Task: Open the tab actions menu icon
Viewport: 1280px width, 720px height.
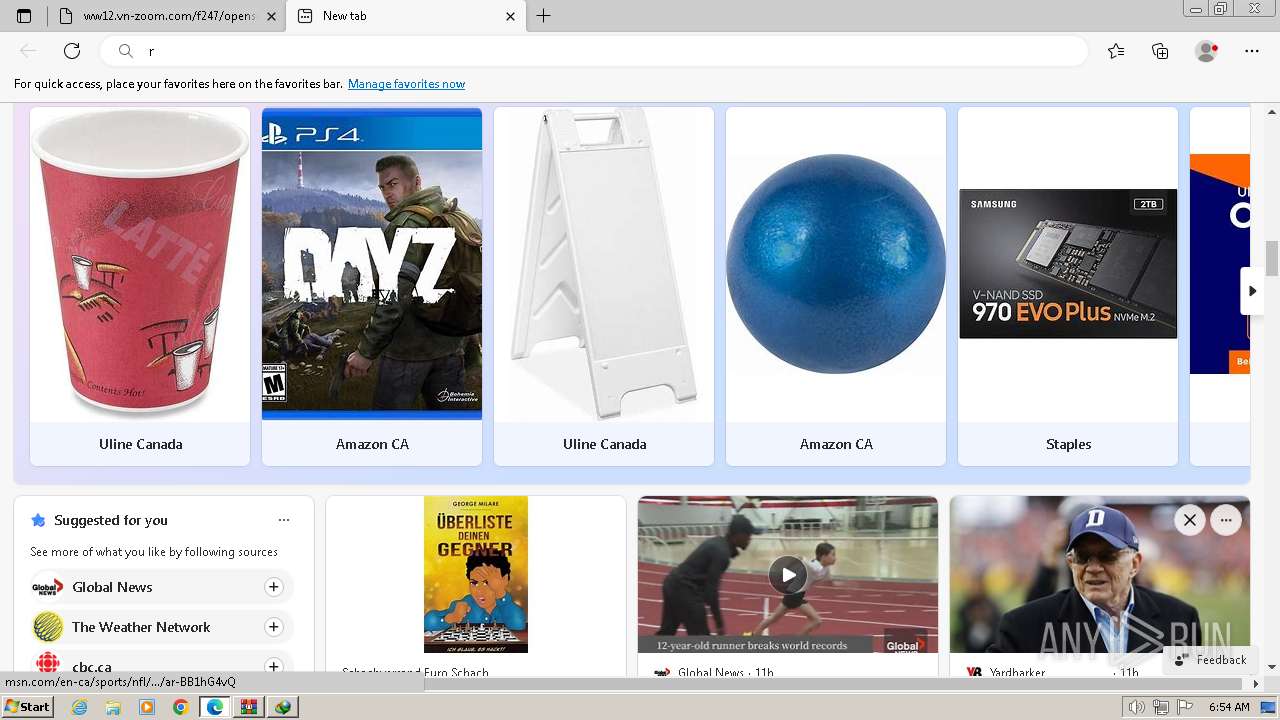Action: (x=24, y=16)
